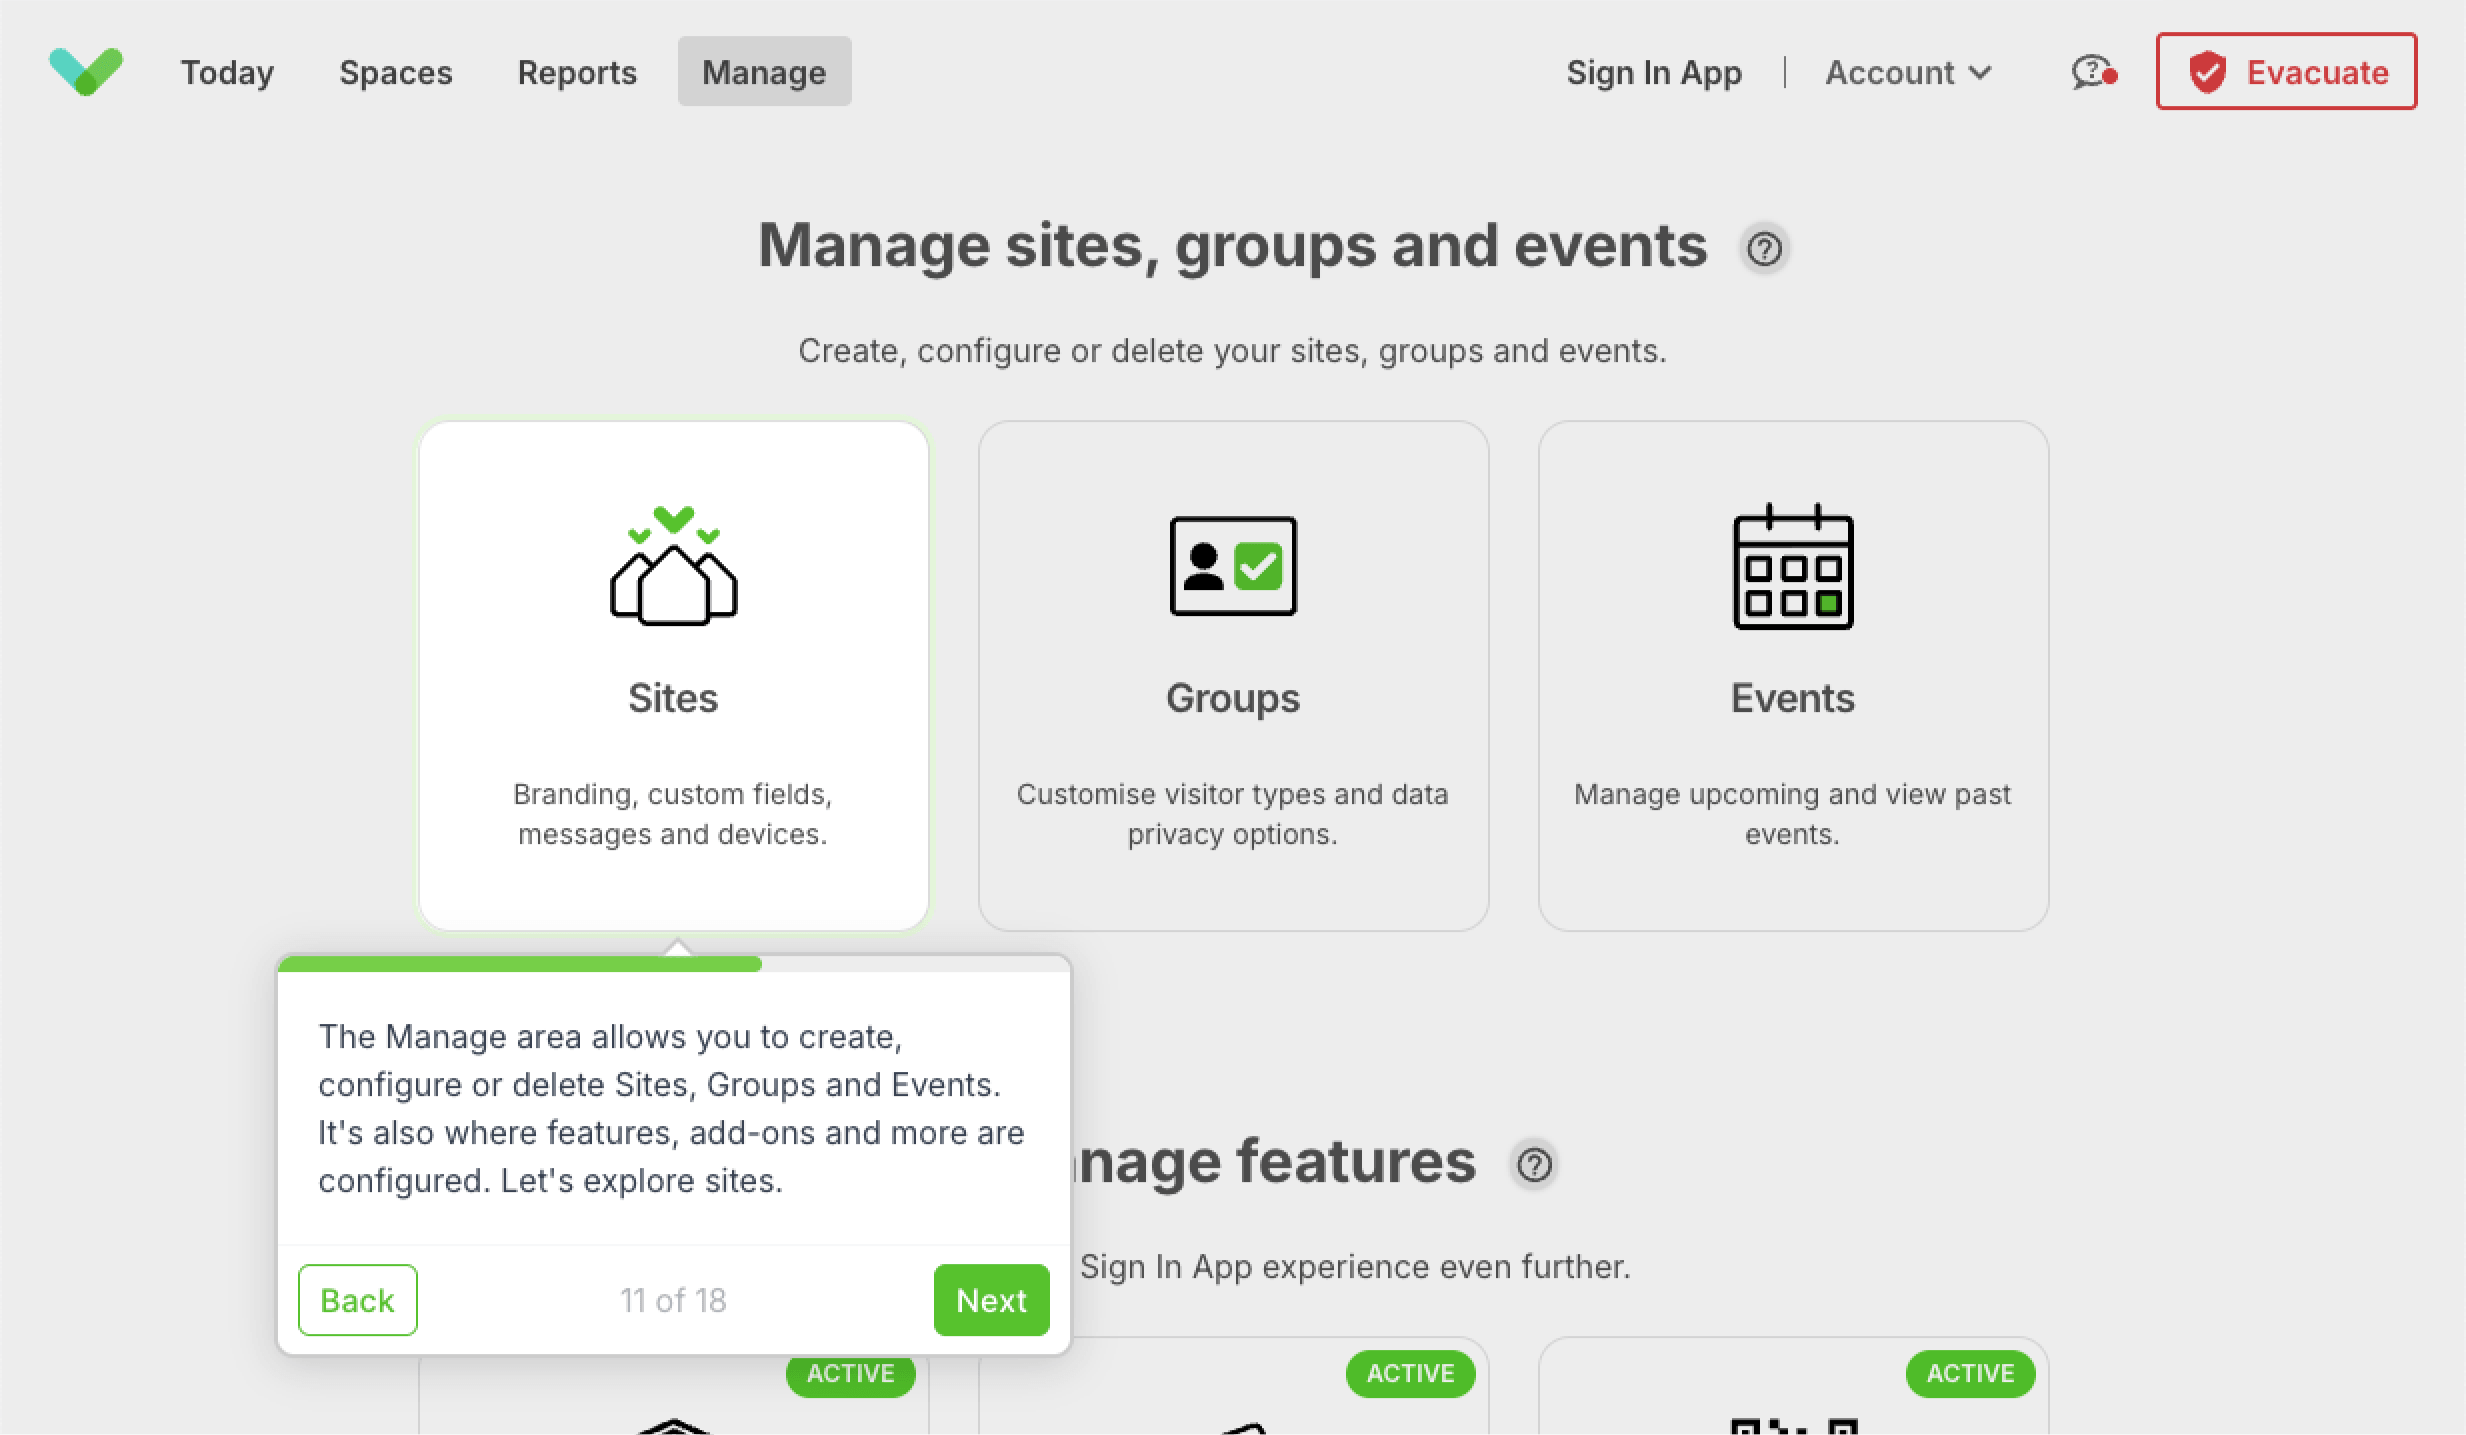Screen dimensions: 2466x1435
Task: Open the Groups card title
Action: click(1233, 698)
